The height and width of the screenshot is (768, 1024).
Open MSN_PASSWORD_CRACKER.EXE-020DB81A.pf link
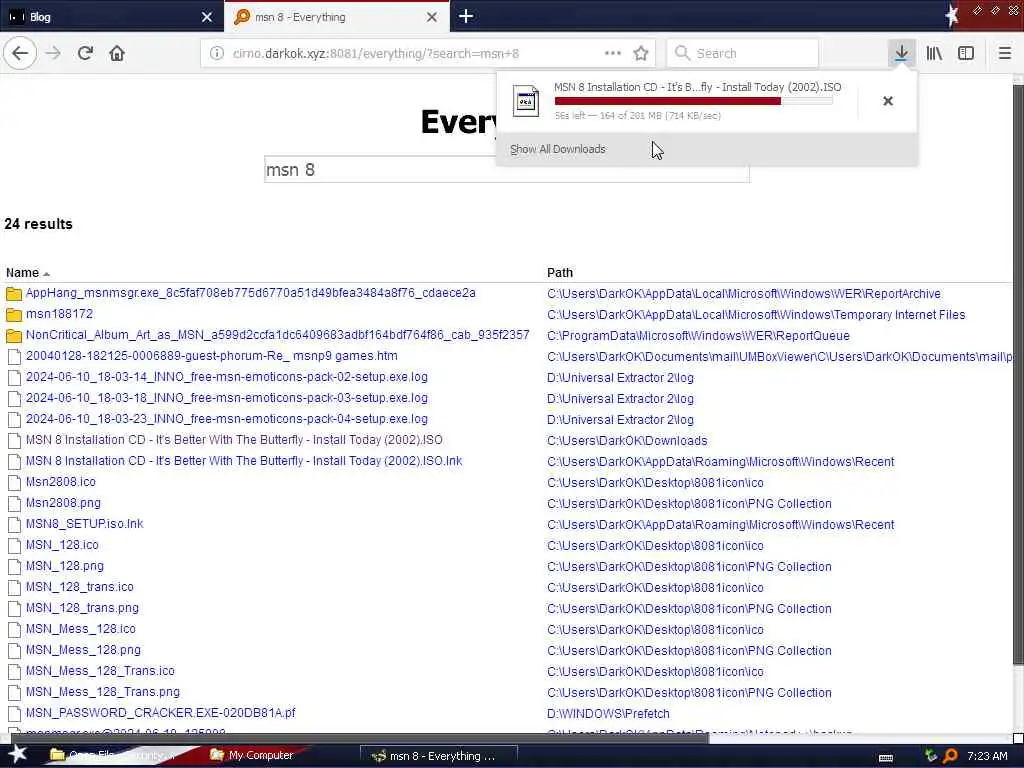click(161, 712)
